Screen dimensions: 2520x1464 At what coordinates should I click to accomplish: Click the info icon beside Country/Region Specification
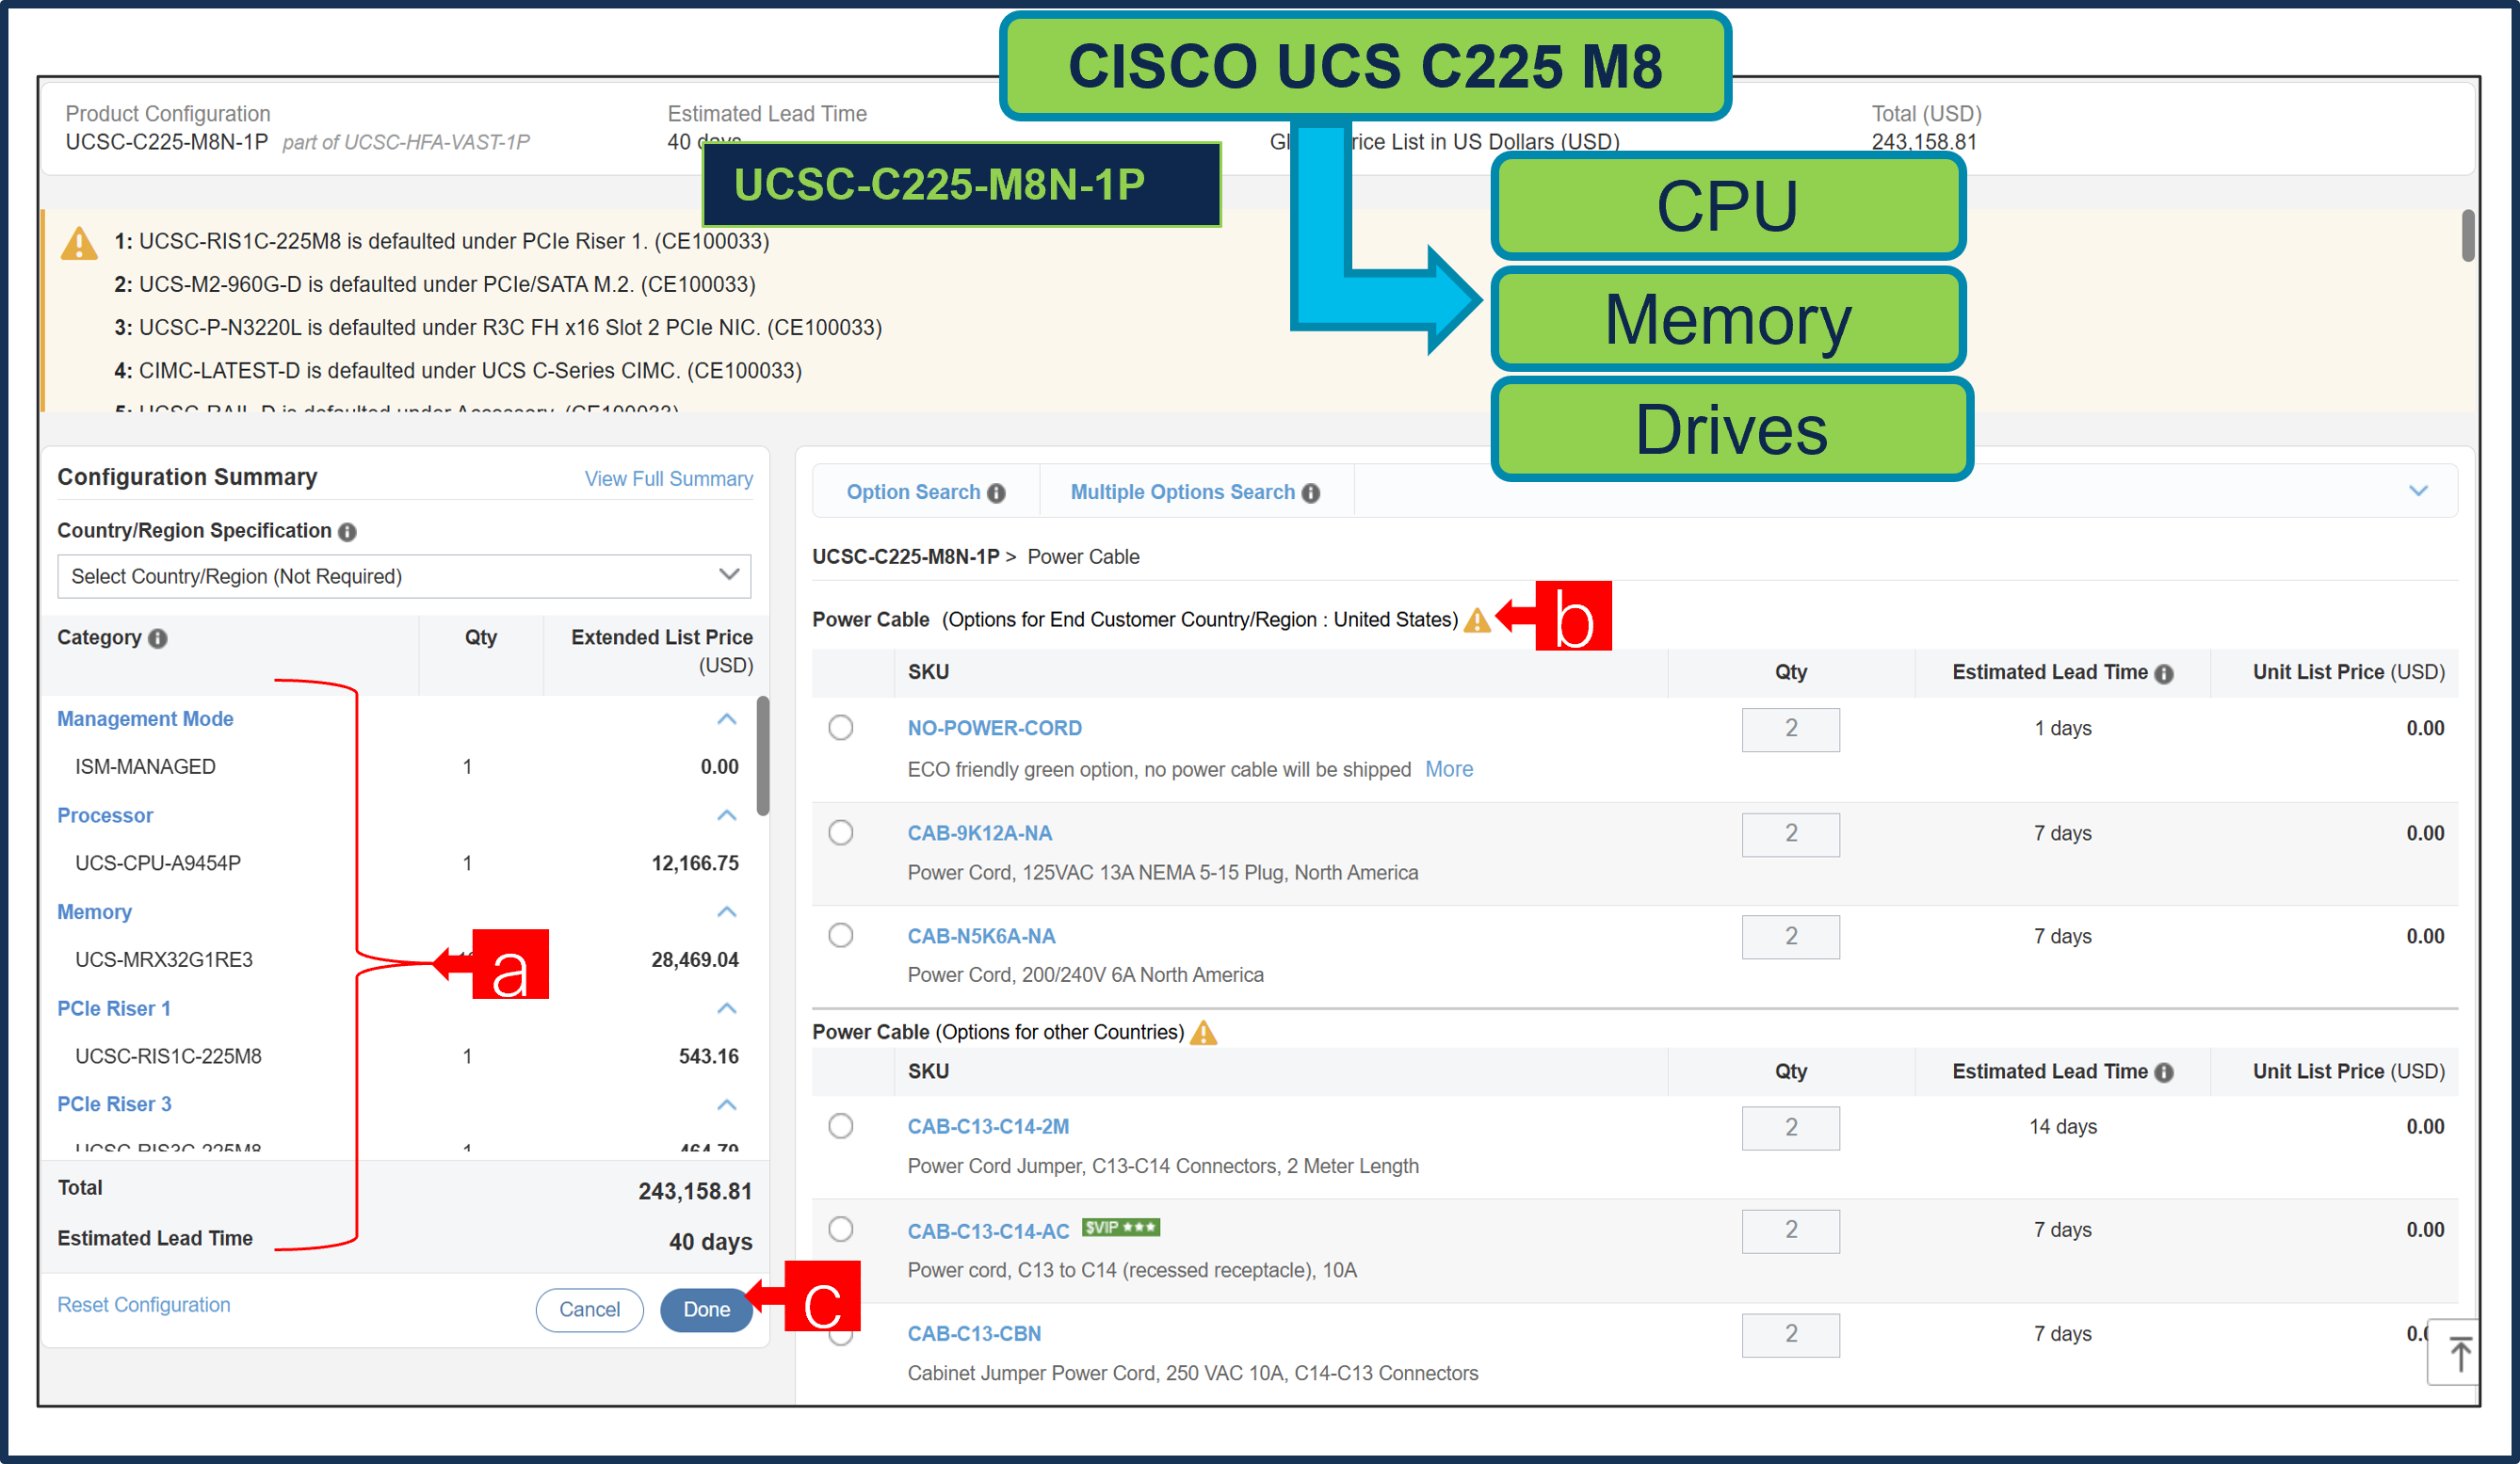(347, 531)
